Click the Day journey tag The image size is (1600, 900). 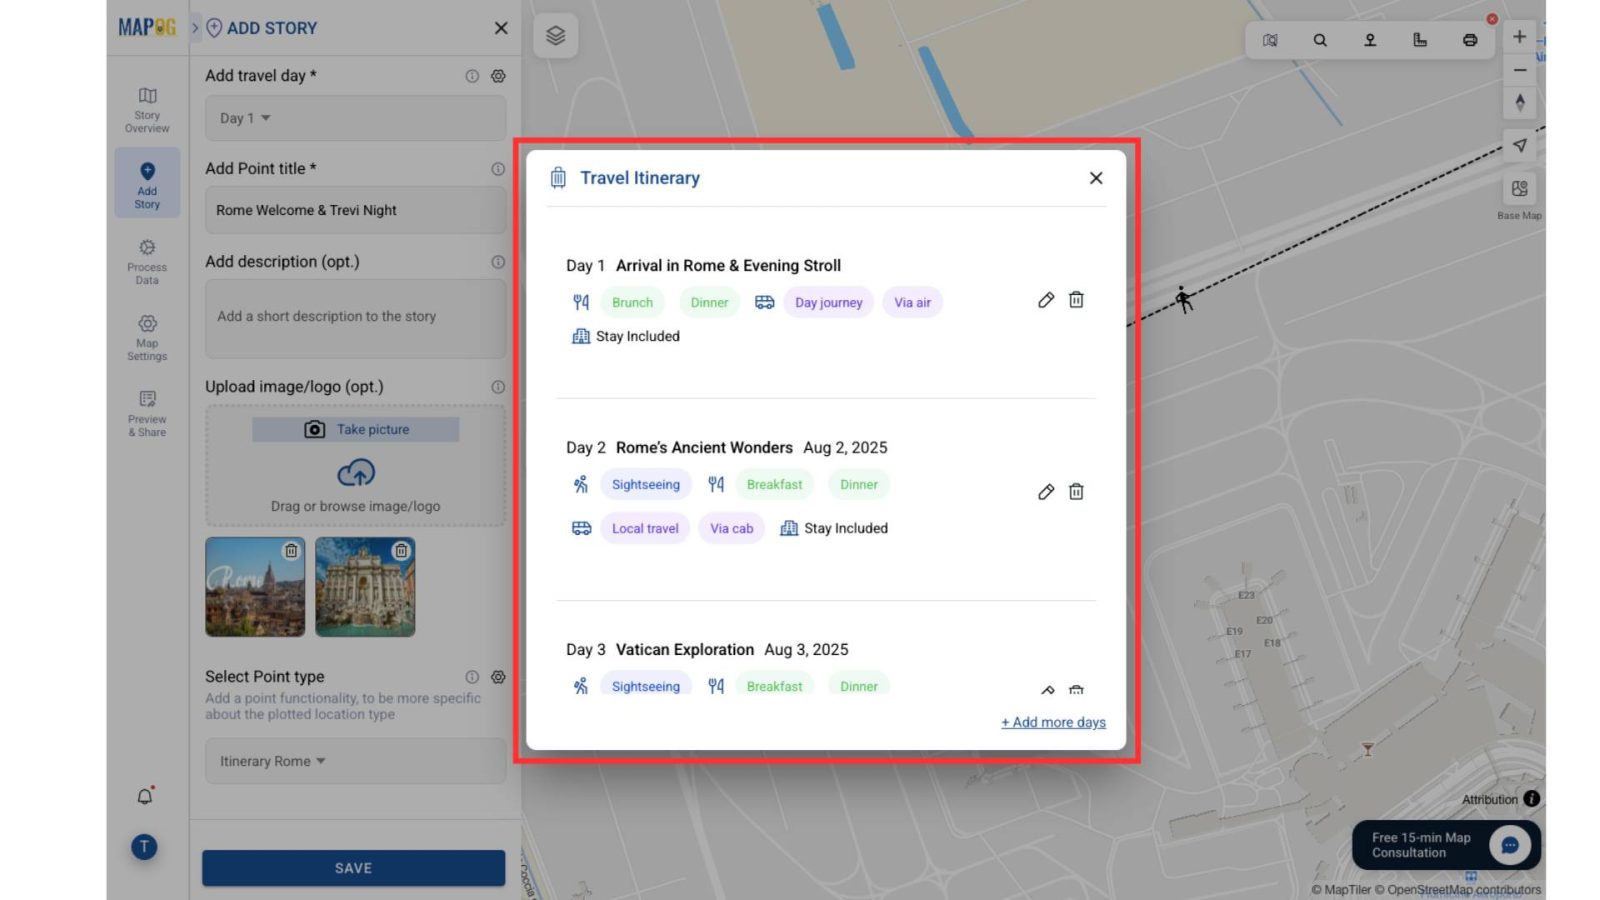829,303
